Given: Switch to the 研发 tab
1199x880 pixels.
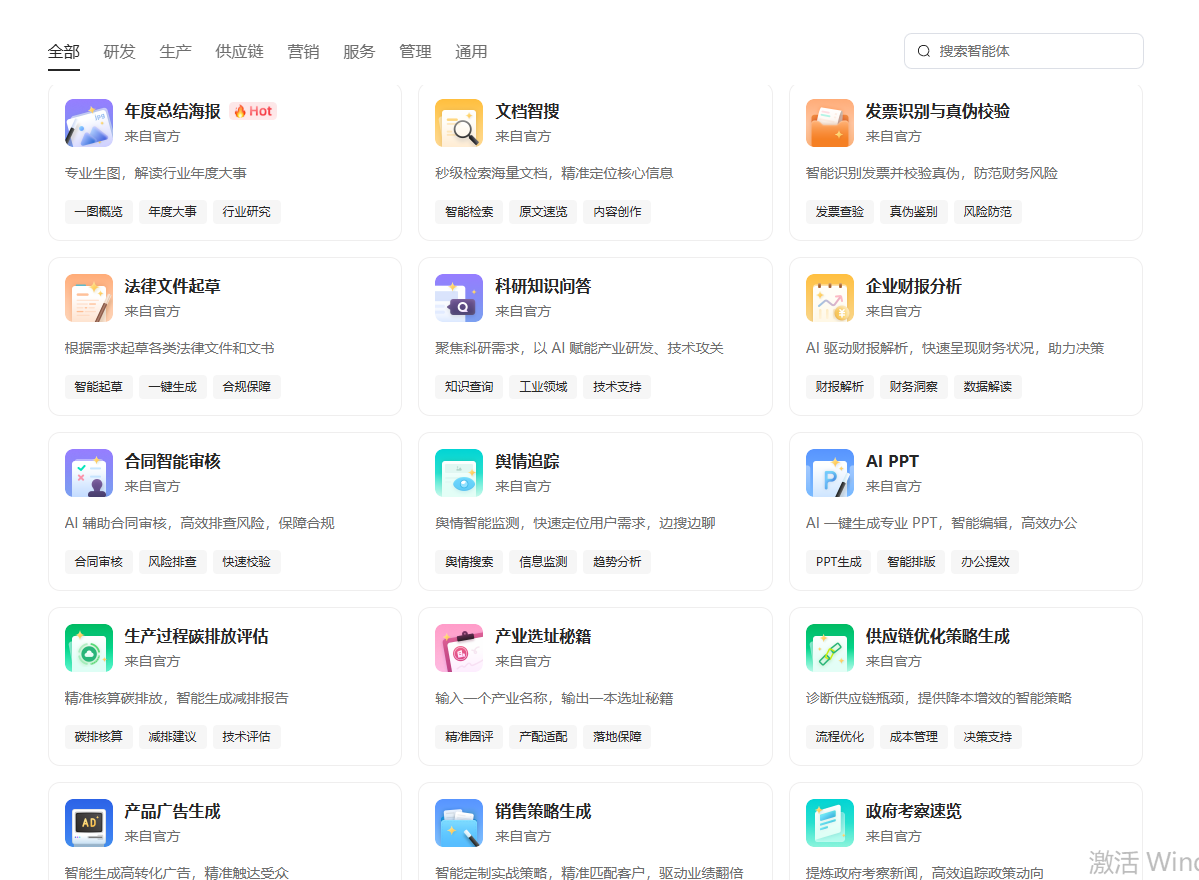Looking at the screenshot, I should coord(119,52).
